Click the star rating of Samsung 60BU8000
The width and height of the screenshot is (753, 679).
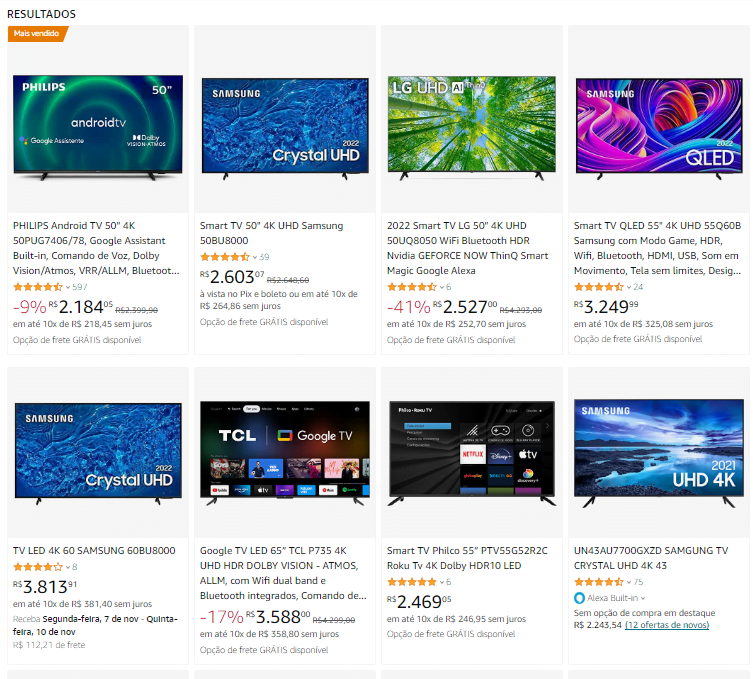coord(38,567)
